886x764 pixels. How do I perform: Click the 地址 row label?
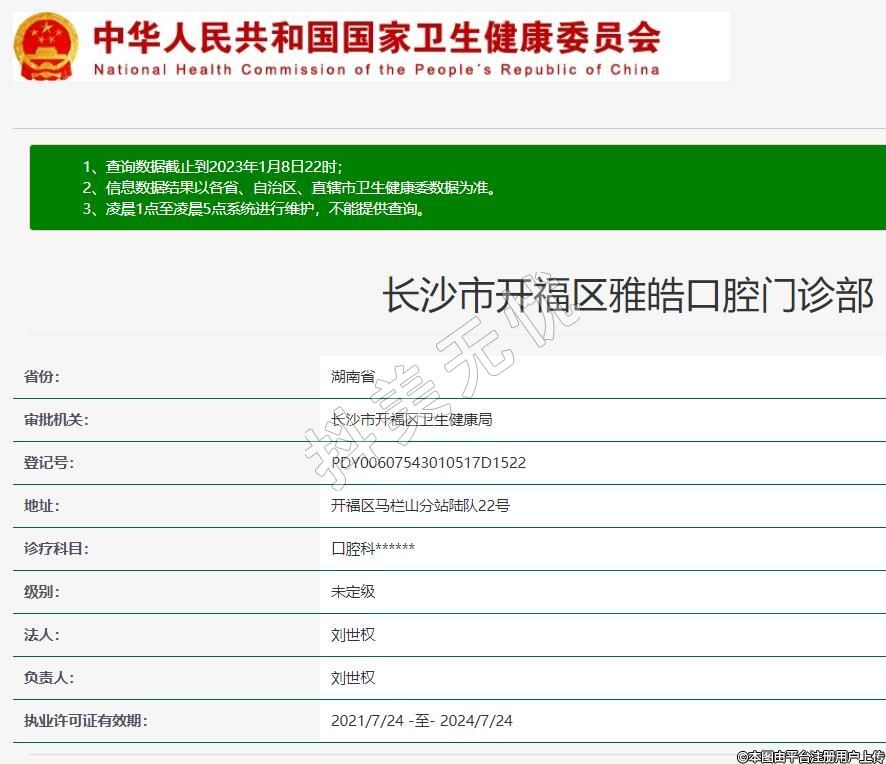pyautogui.click(x=42, y=506)
